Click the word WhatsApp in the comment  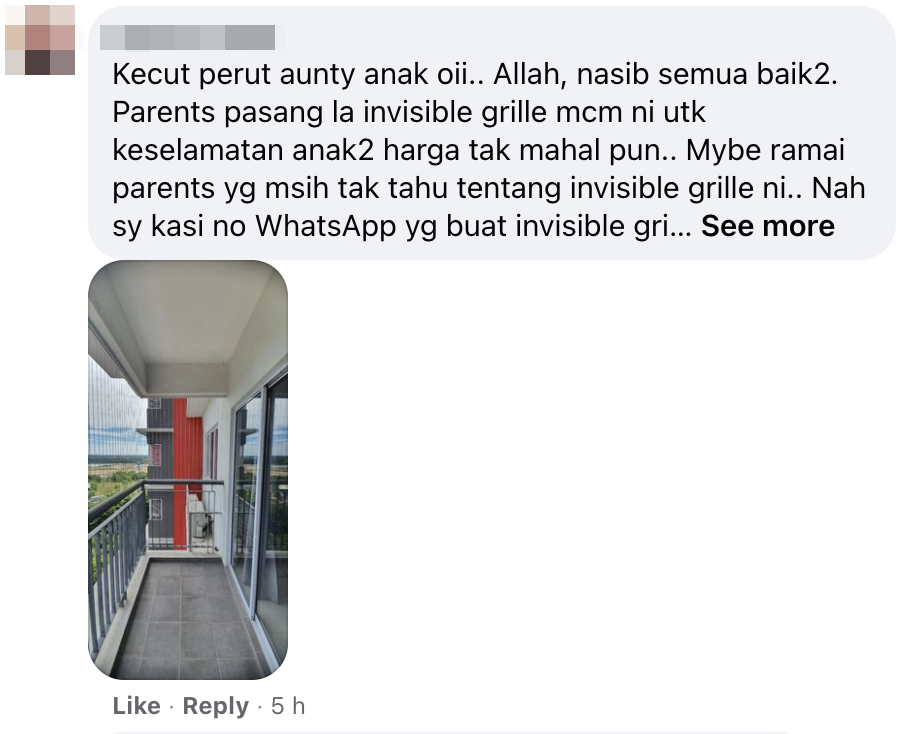pos(325,226)
